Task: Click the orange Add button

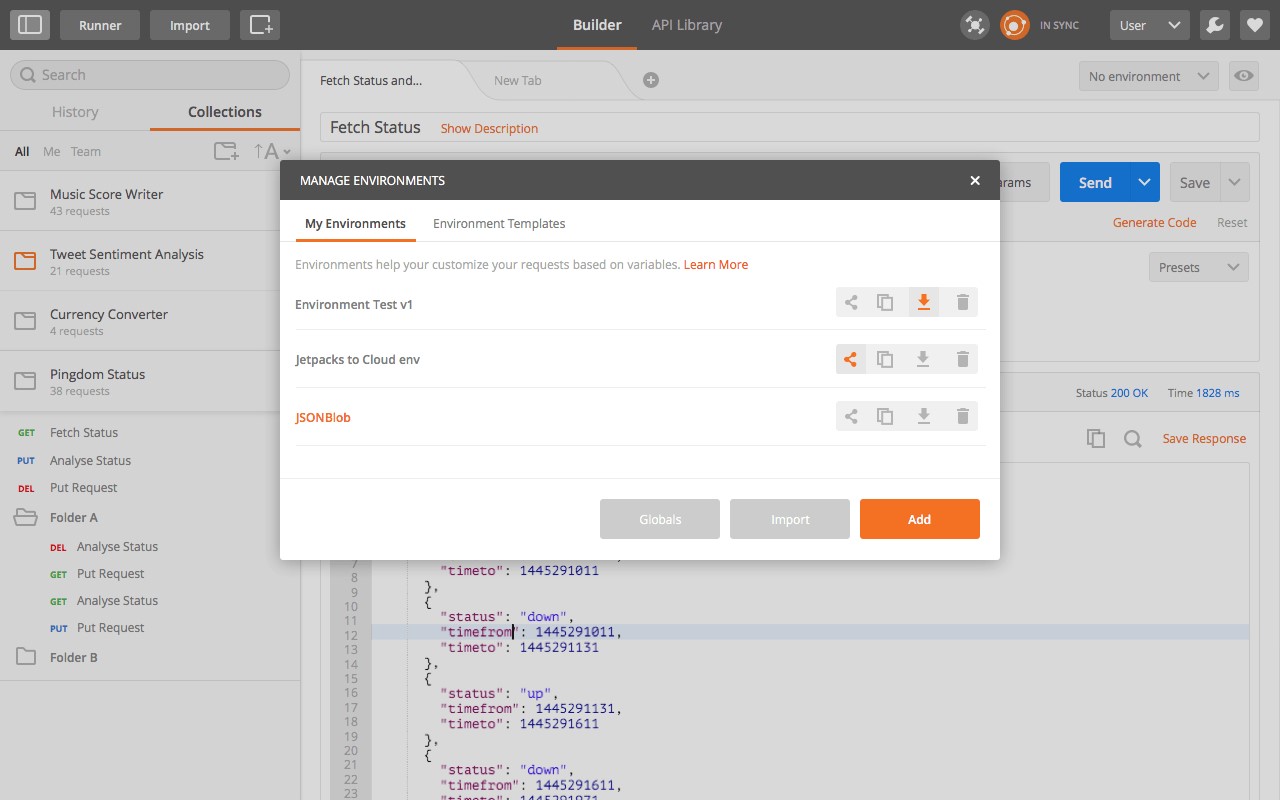Action: pos(919,519)
